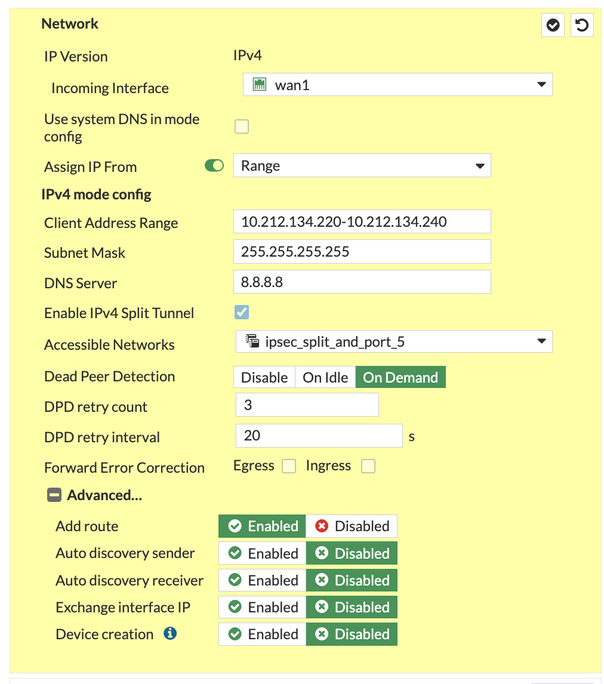Confirm Network section with checkmark icon
Screen dimensions: 604x684
tap(553, 25)
